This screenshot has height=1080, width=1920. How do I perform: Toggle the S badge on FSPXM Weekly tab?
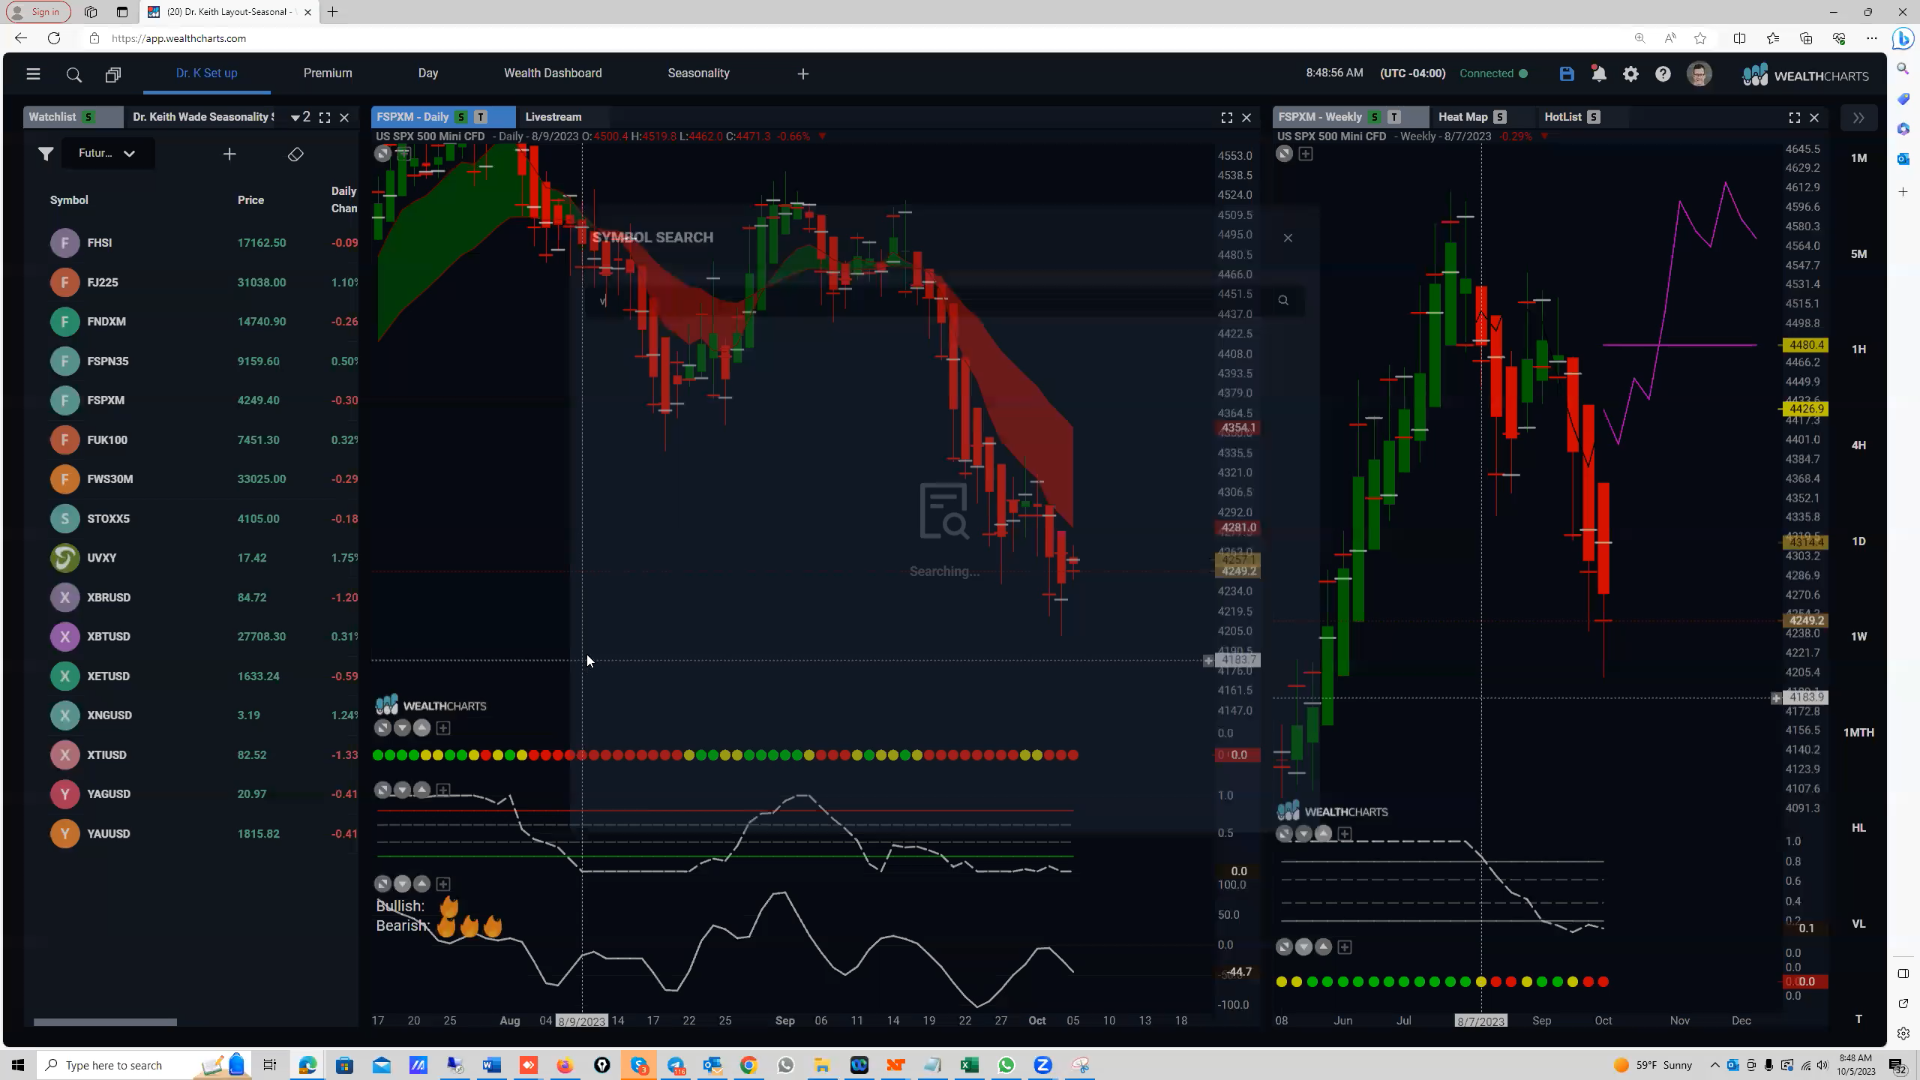coord(1375,117)
